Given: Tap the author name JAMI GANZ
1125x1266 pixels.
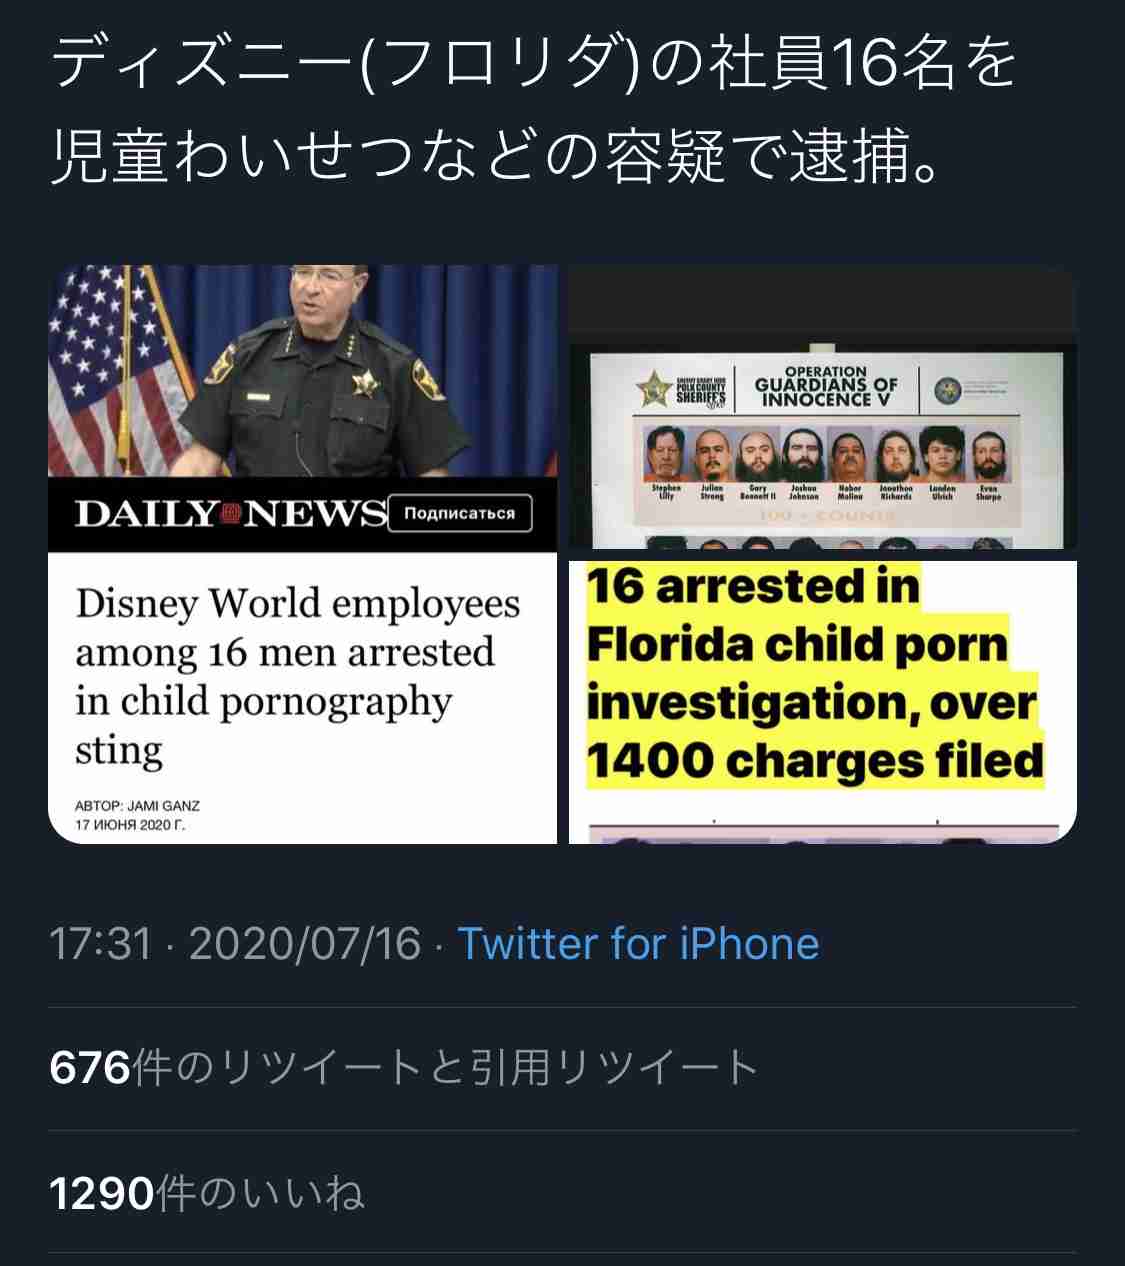Looking at the screenshot, I should (166, 805).
